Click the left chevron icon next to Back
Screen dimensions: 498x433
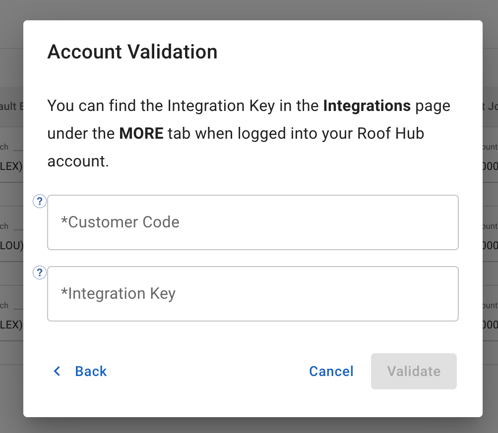click(57, 371)
